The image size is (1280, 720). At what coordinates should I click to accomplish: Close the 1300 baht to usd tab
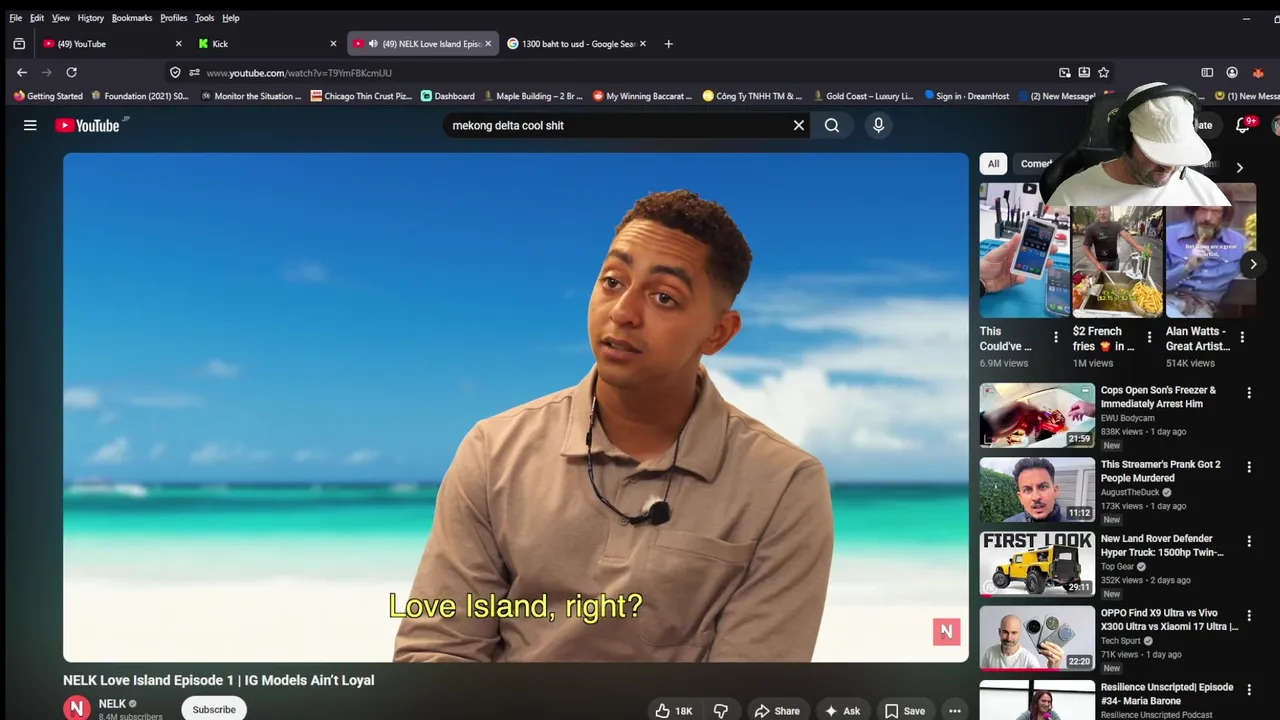point(642,43)
